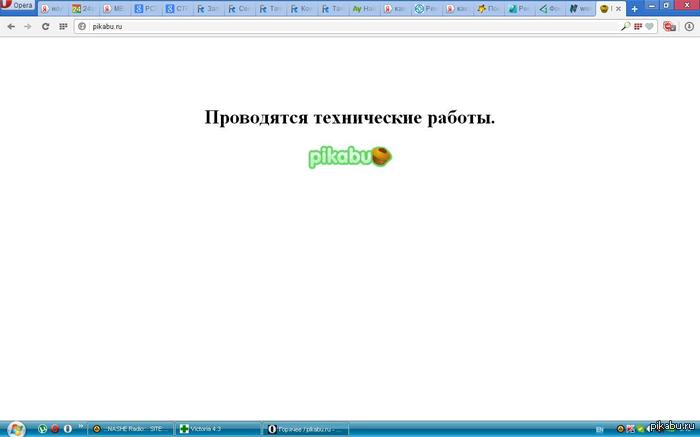Click the heart bookmark icon in address bar
The height and width of the screenshot is (437, 700).
click(x=650, y=26)
